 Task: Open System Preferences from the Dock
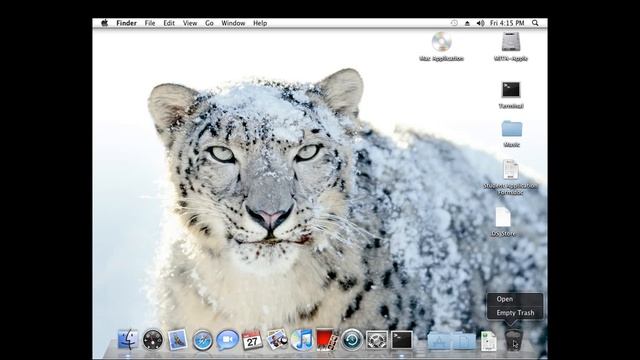[x=377, y=340]
